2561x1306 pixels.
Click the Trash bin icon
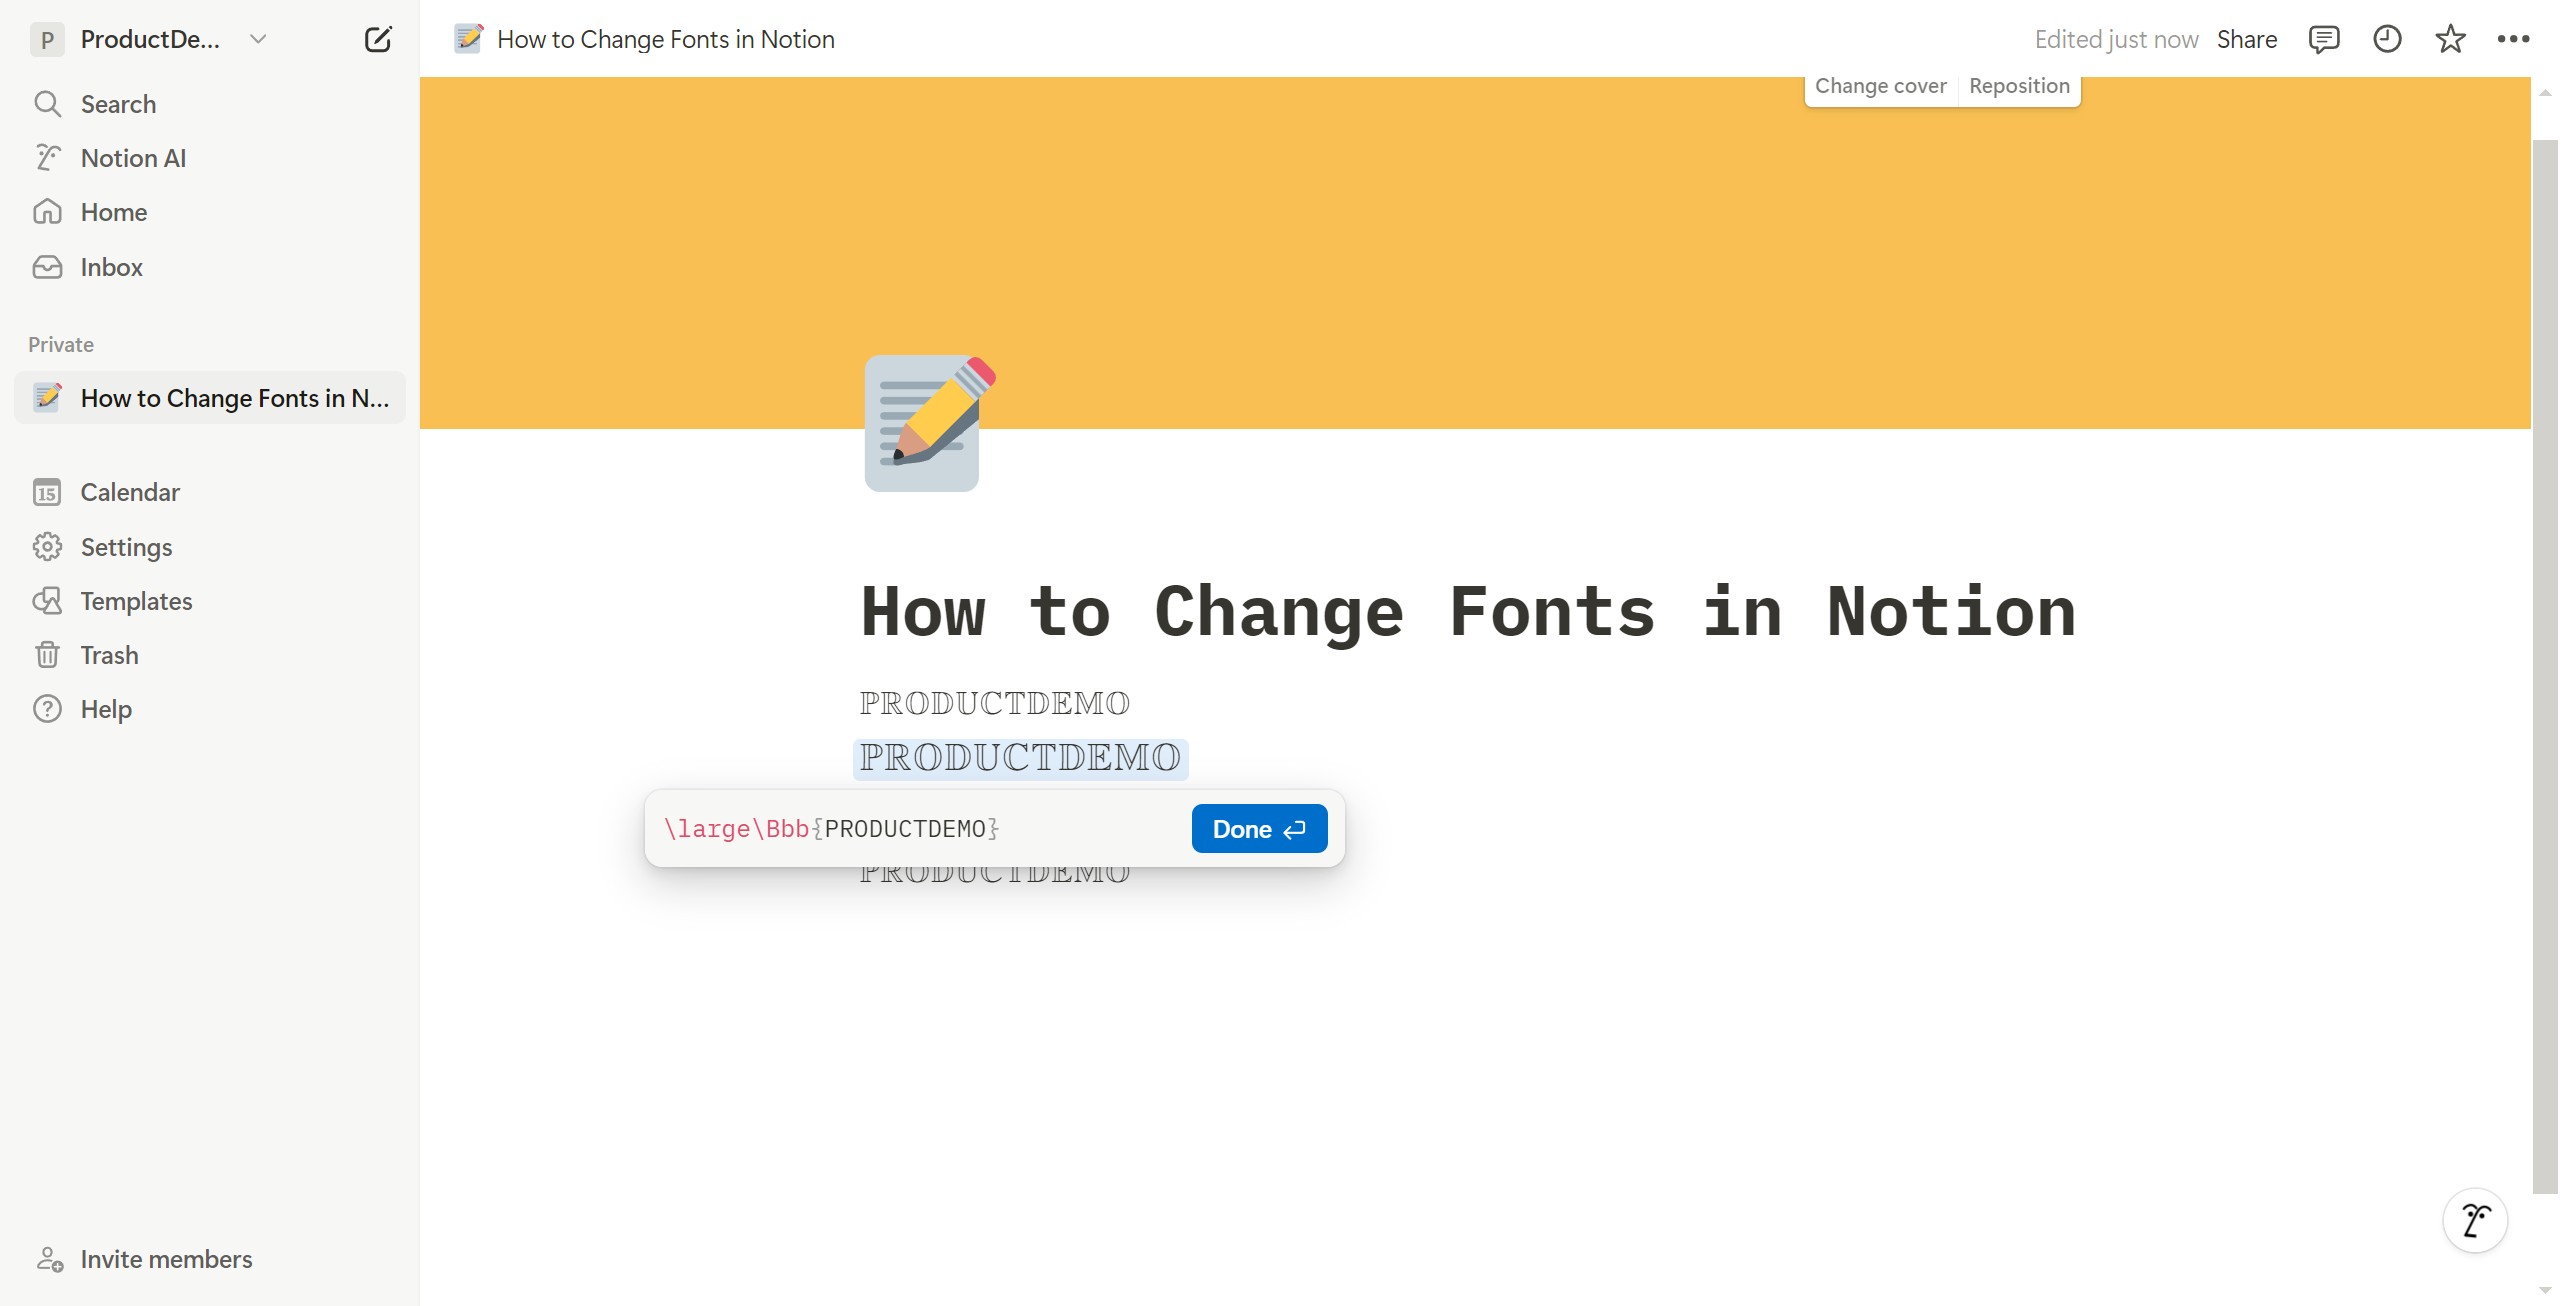[47, 655]
